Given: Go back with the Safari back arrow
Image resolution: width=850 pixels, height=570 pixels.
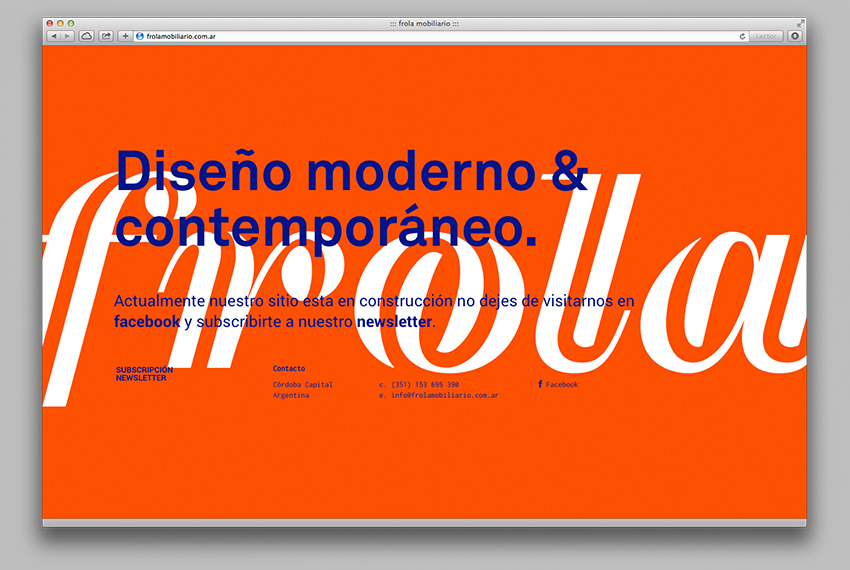Looking at the screenshot, I should pyautogui.click(x=54, y=36).
